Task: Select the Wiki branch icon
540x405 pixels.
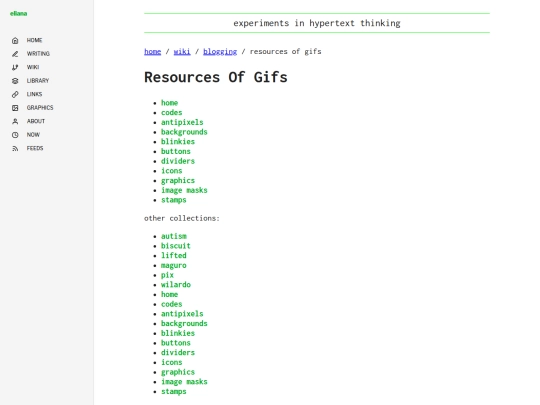Action: point(15,68)
